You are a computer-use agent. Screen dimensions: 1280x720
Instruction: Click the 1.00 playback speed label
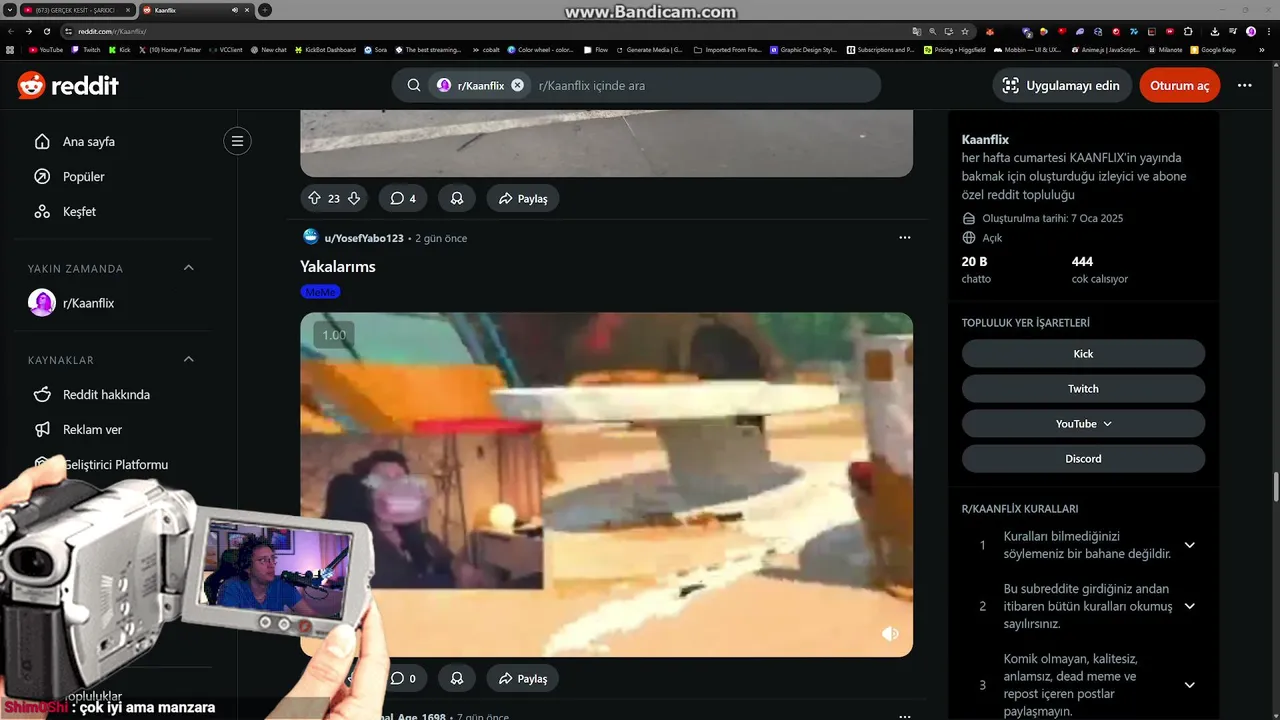[x=334, y=335]
